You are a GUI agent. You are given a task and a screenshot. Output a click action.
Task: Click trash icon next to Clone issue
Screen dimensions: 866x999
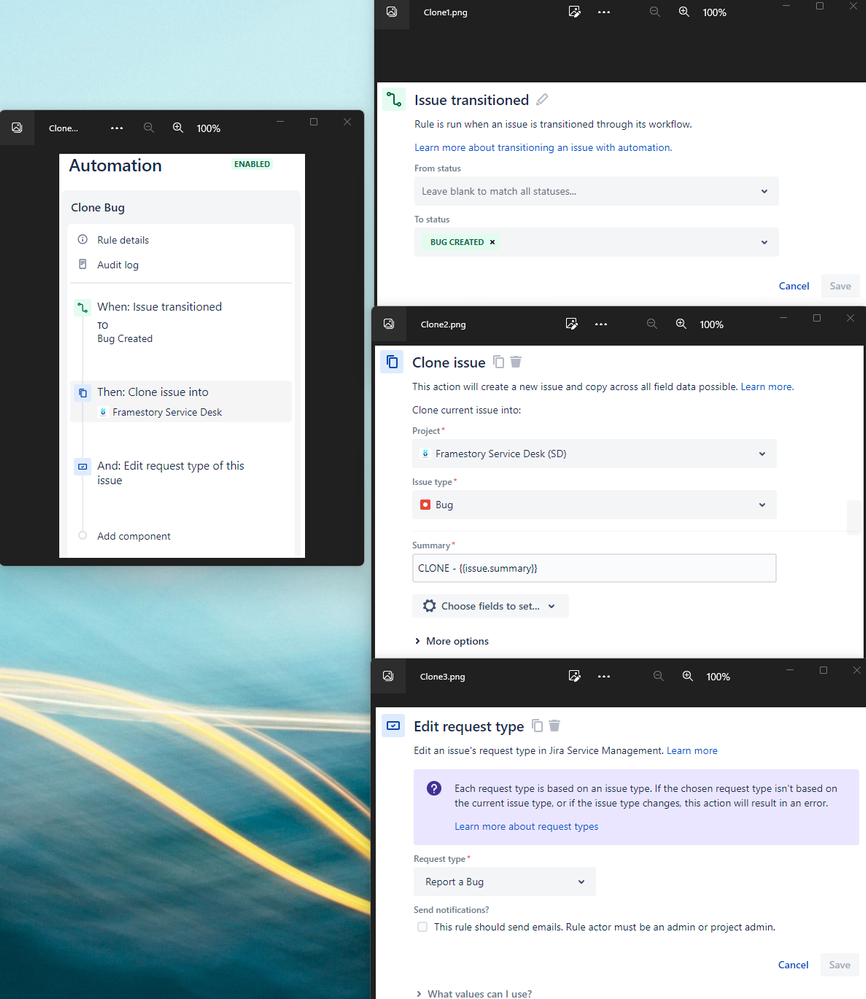click(x=516, y=362)
